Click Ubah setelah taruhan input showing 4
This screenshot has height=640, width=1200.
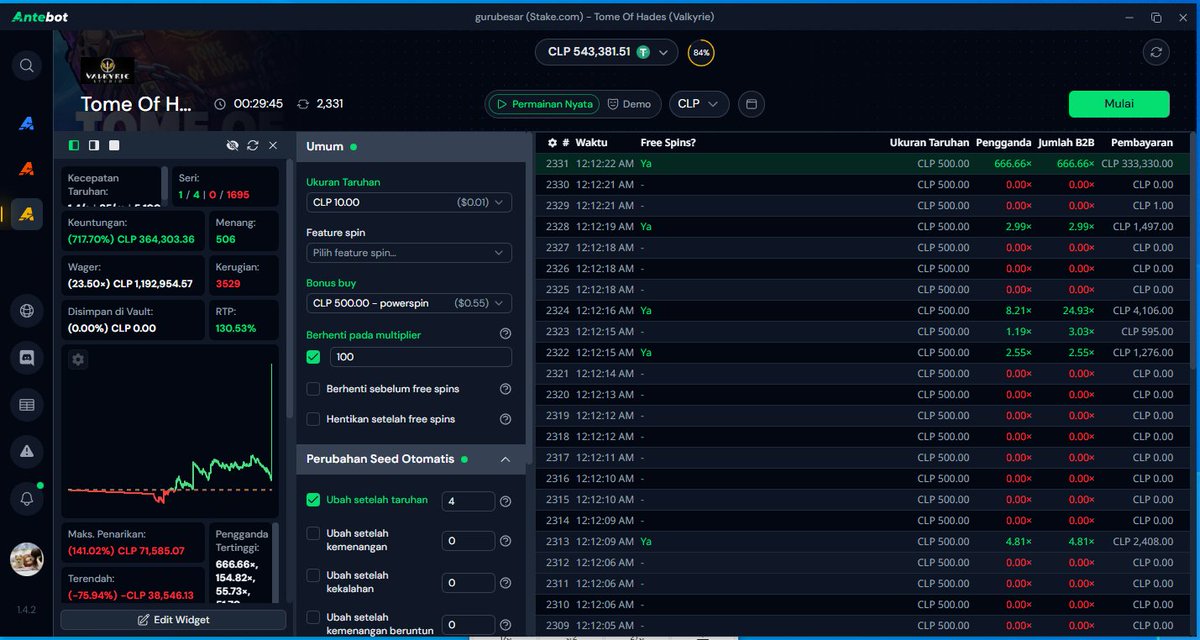coord(468,501)
